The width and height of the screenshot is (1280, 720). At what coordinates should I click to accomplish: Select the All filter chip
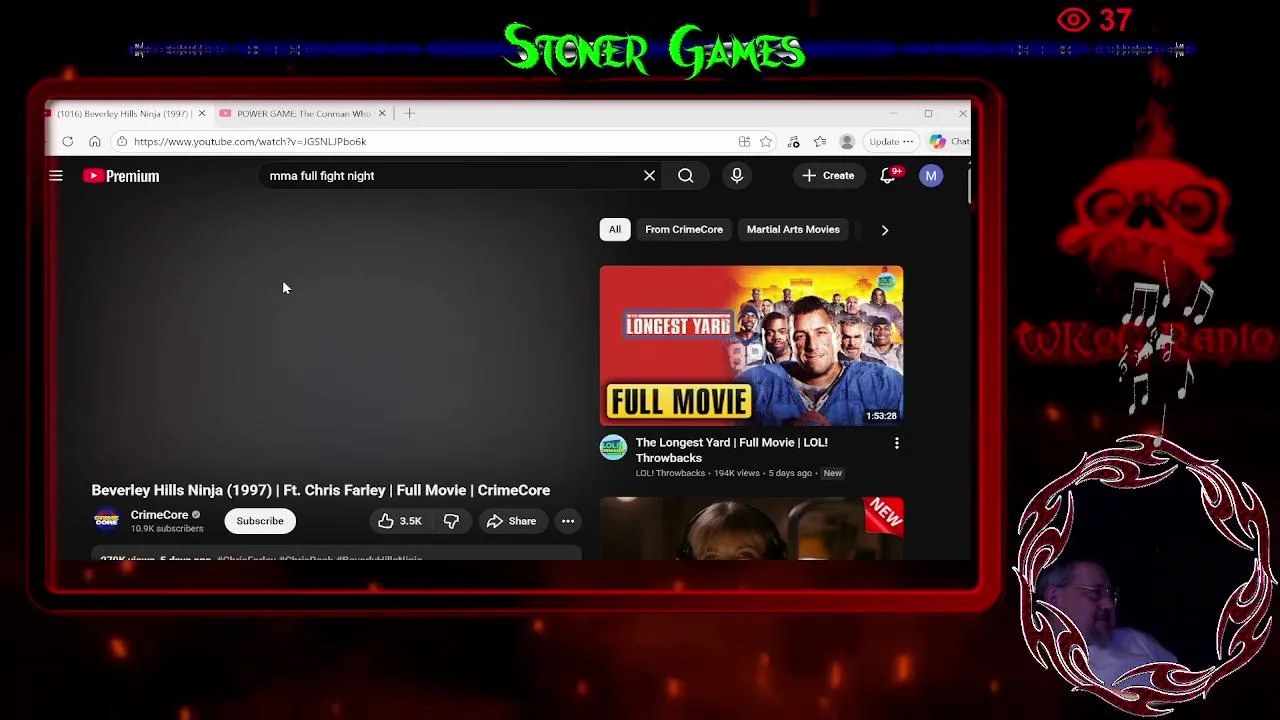tap(615, 229)
